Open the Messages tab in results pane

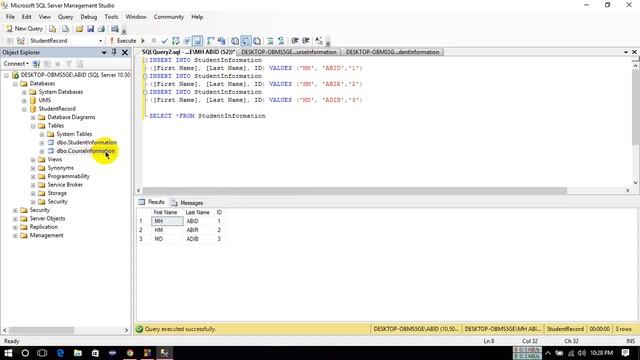point(187,202)
